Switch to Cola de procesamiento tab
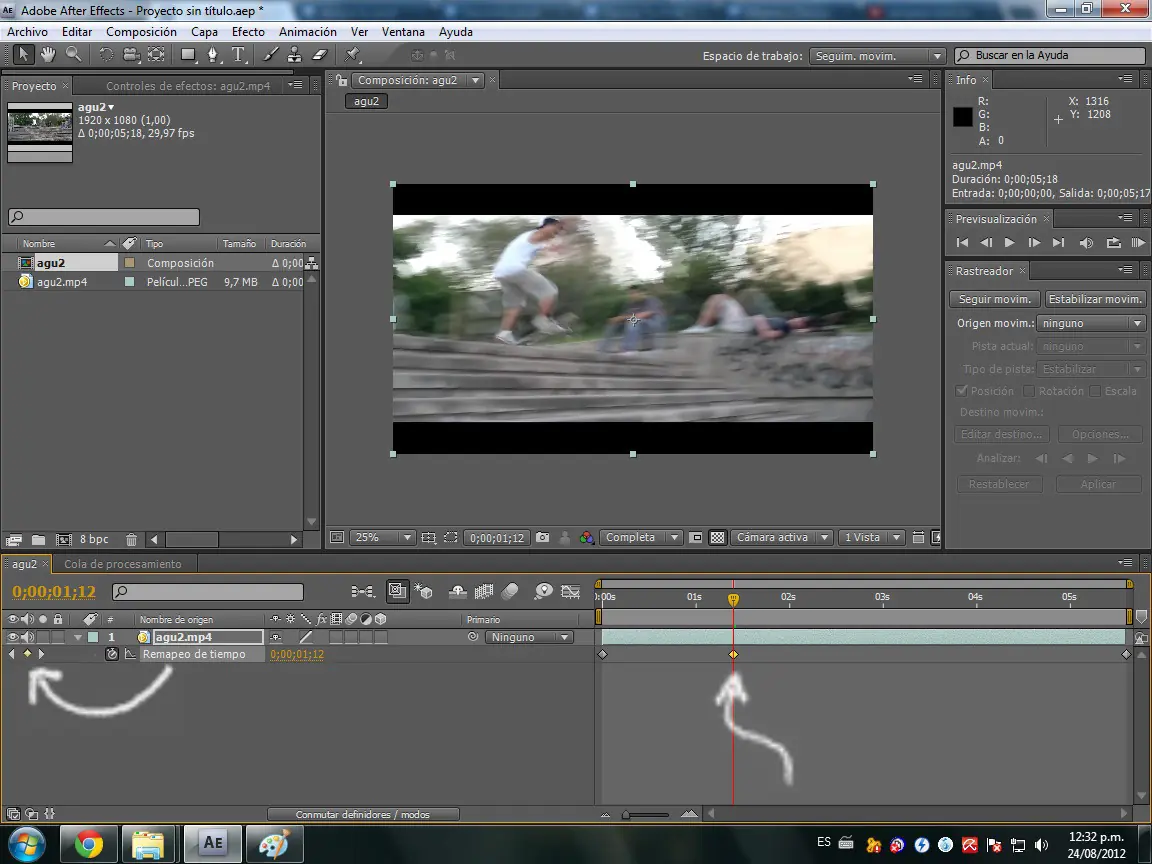 [x=123, y=564]
